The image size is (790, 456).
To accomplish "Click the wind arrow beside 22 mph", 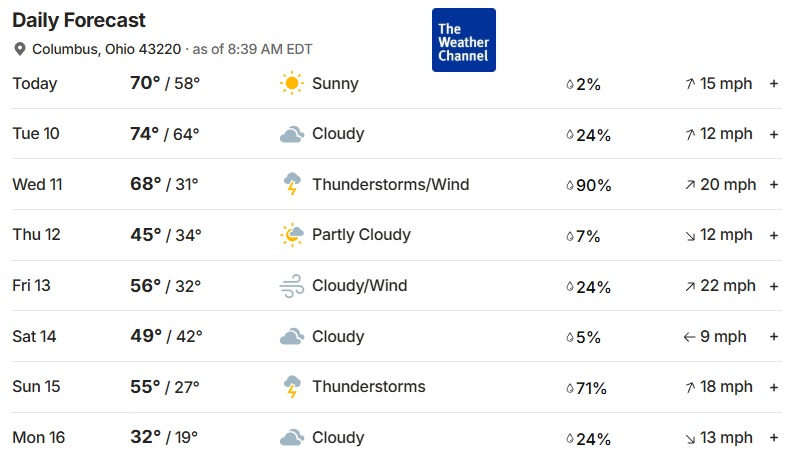I will [x=690, y=286].
